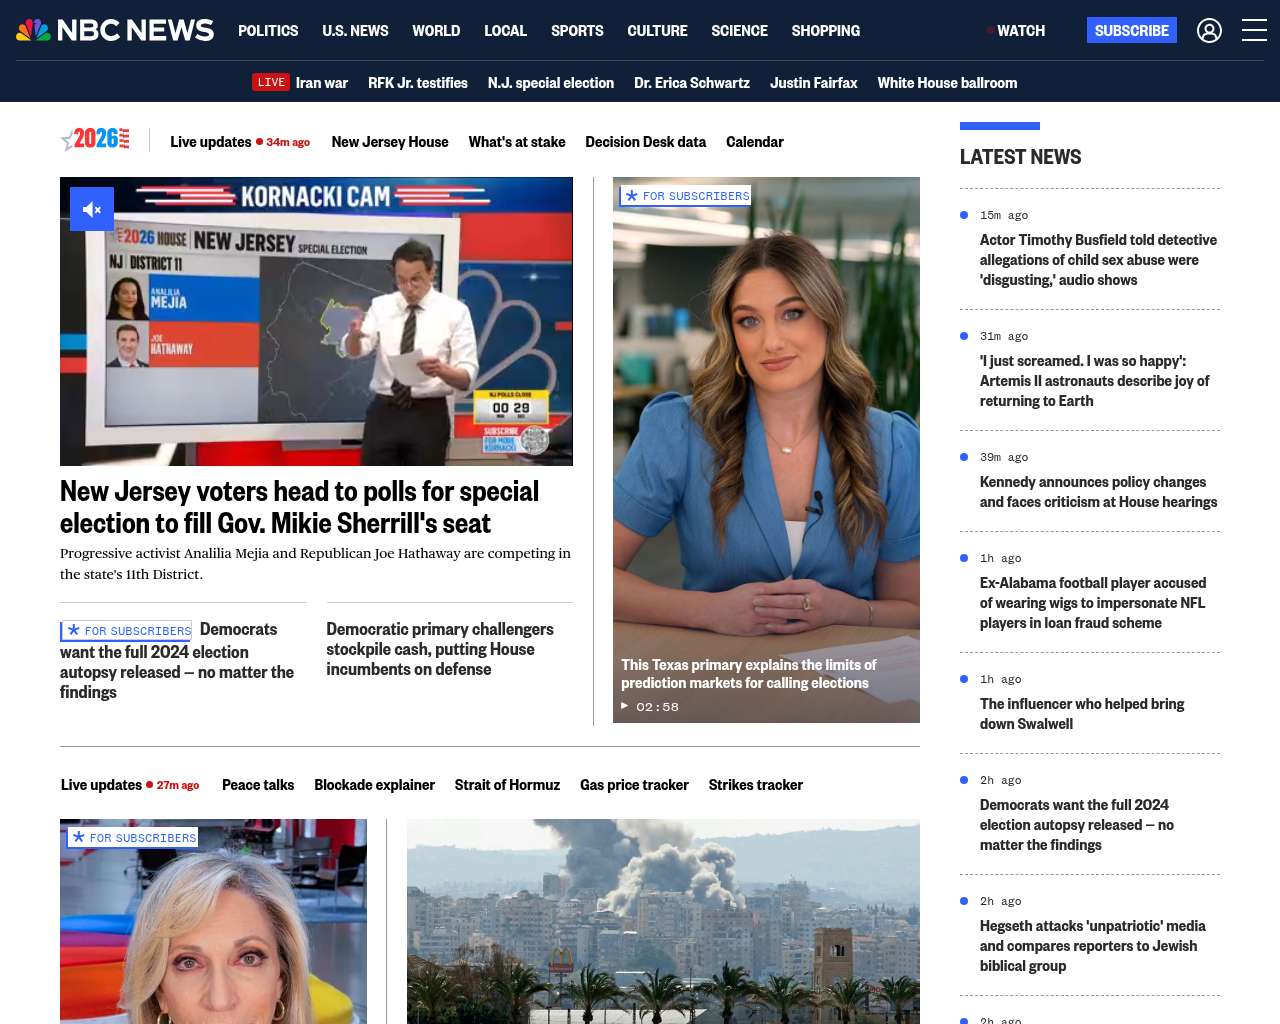Image resolution: width=1280 pixels, height=1024 pixels.
Task: Open the user account profile icon
Action: tap(1209, 31)
